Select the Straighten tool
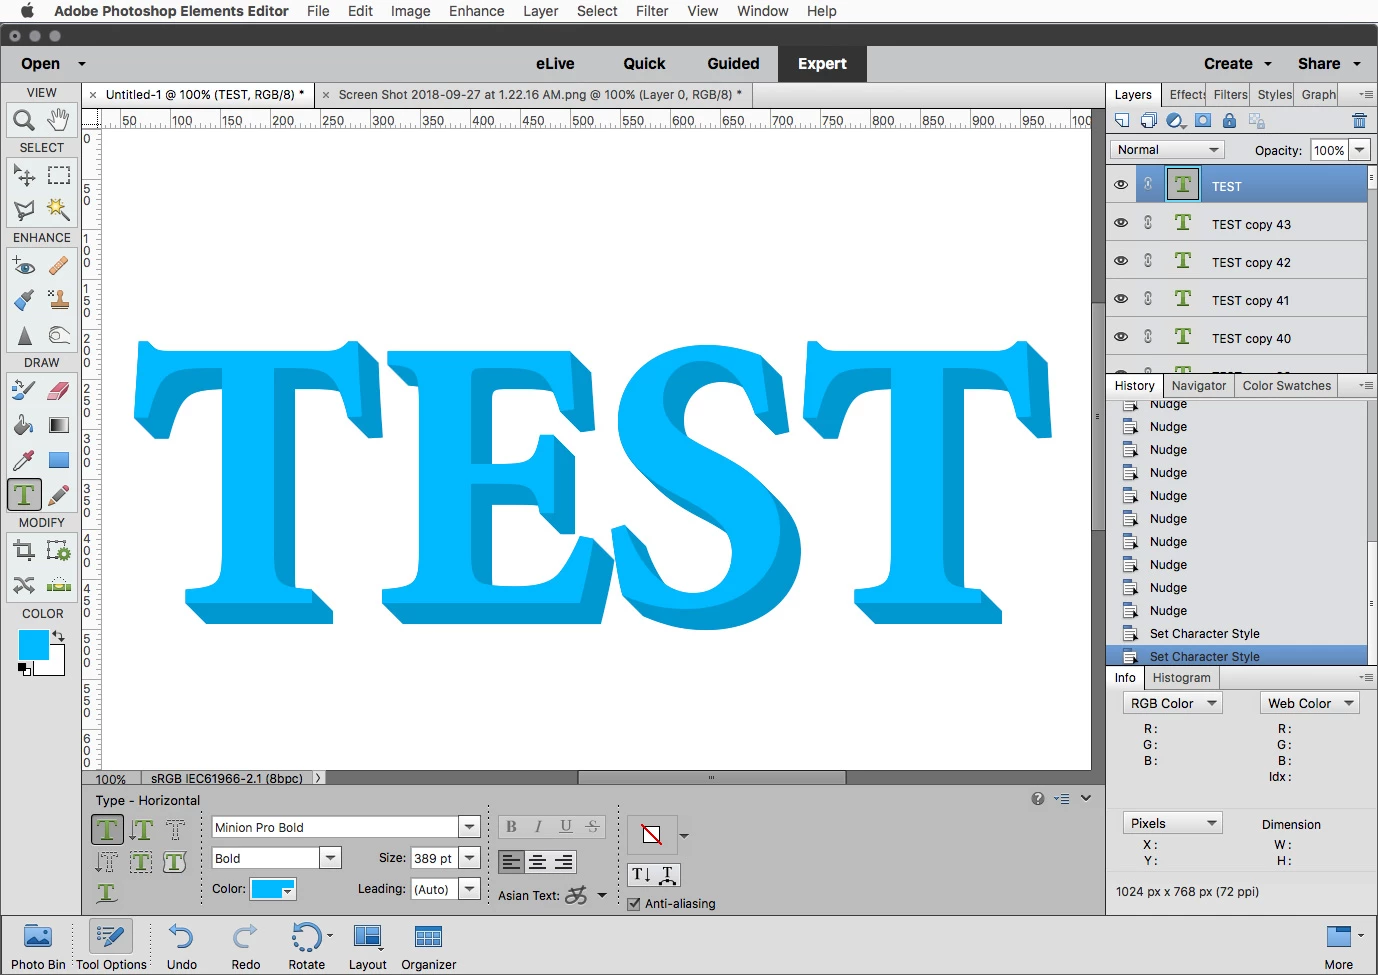This screenshot has width=1378, height=975. (x=59, y=585)
